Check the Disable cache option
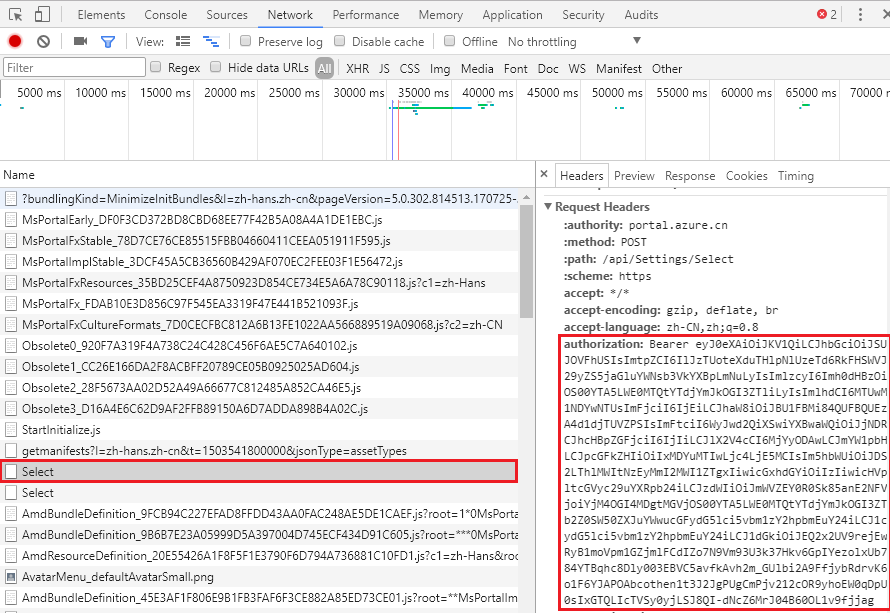 pos(340,41)
